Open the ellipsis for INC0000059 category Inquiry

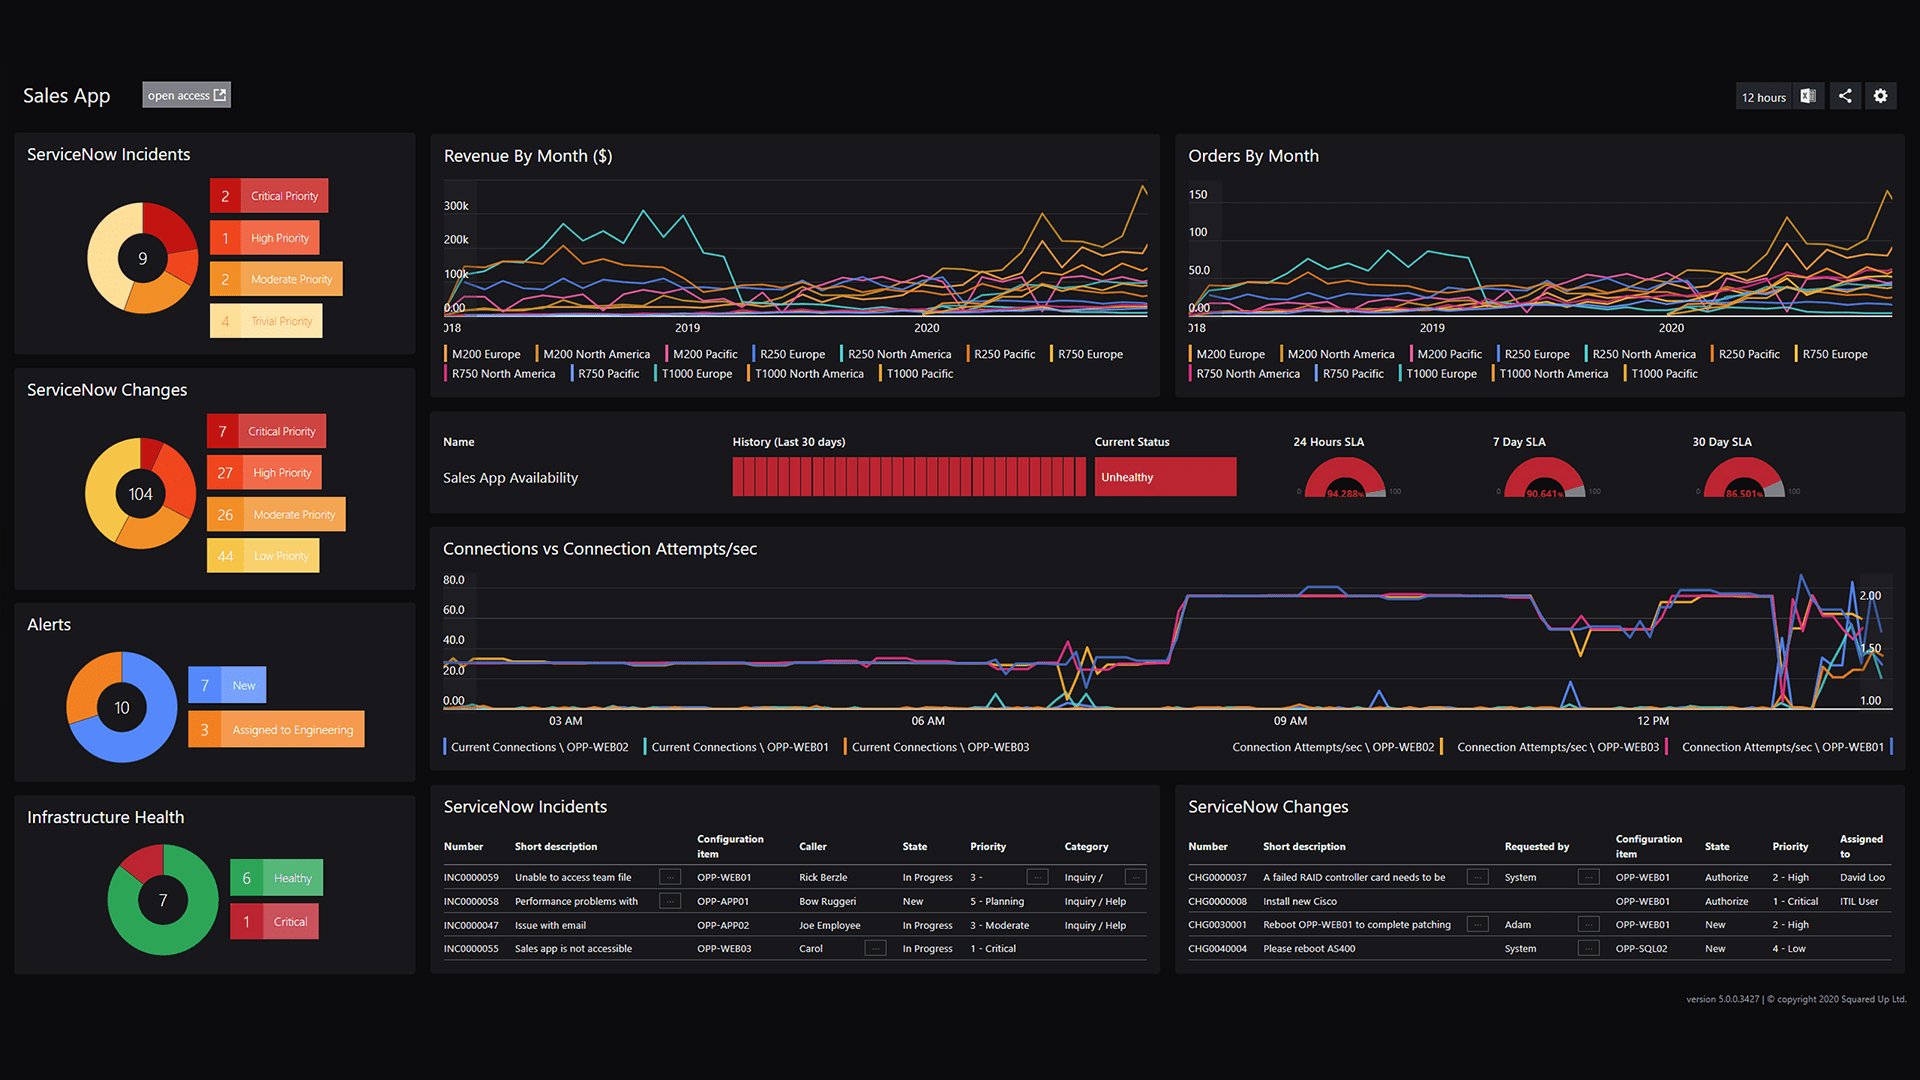click(x=1135, y=877)
